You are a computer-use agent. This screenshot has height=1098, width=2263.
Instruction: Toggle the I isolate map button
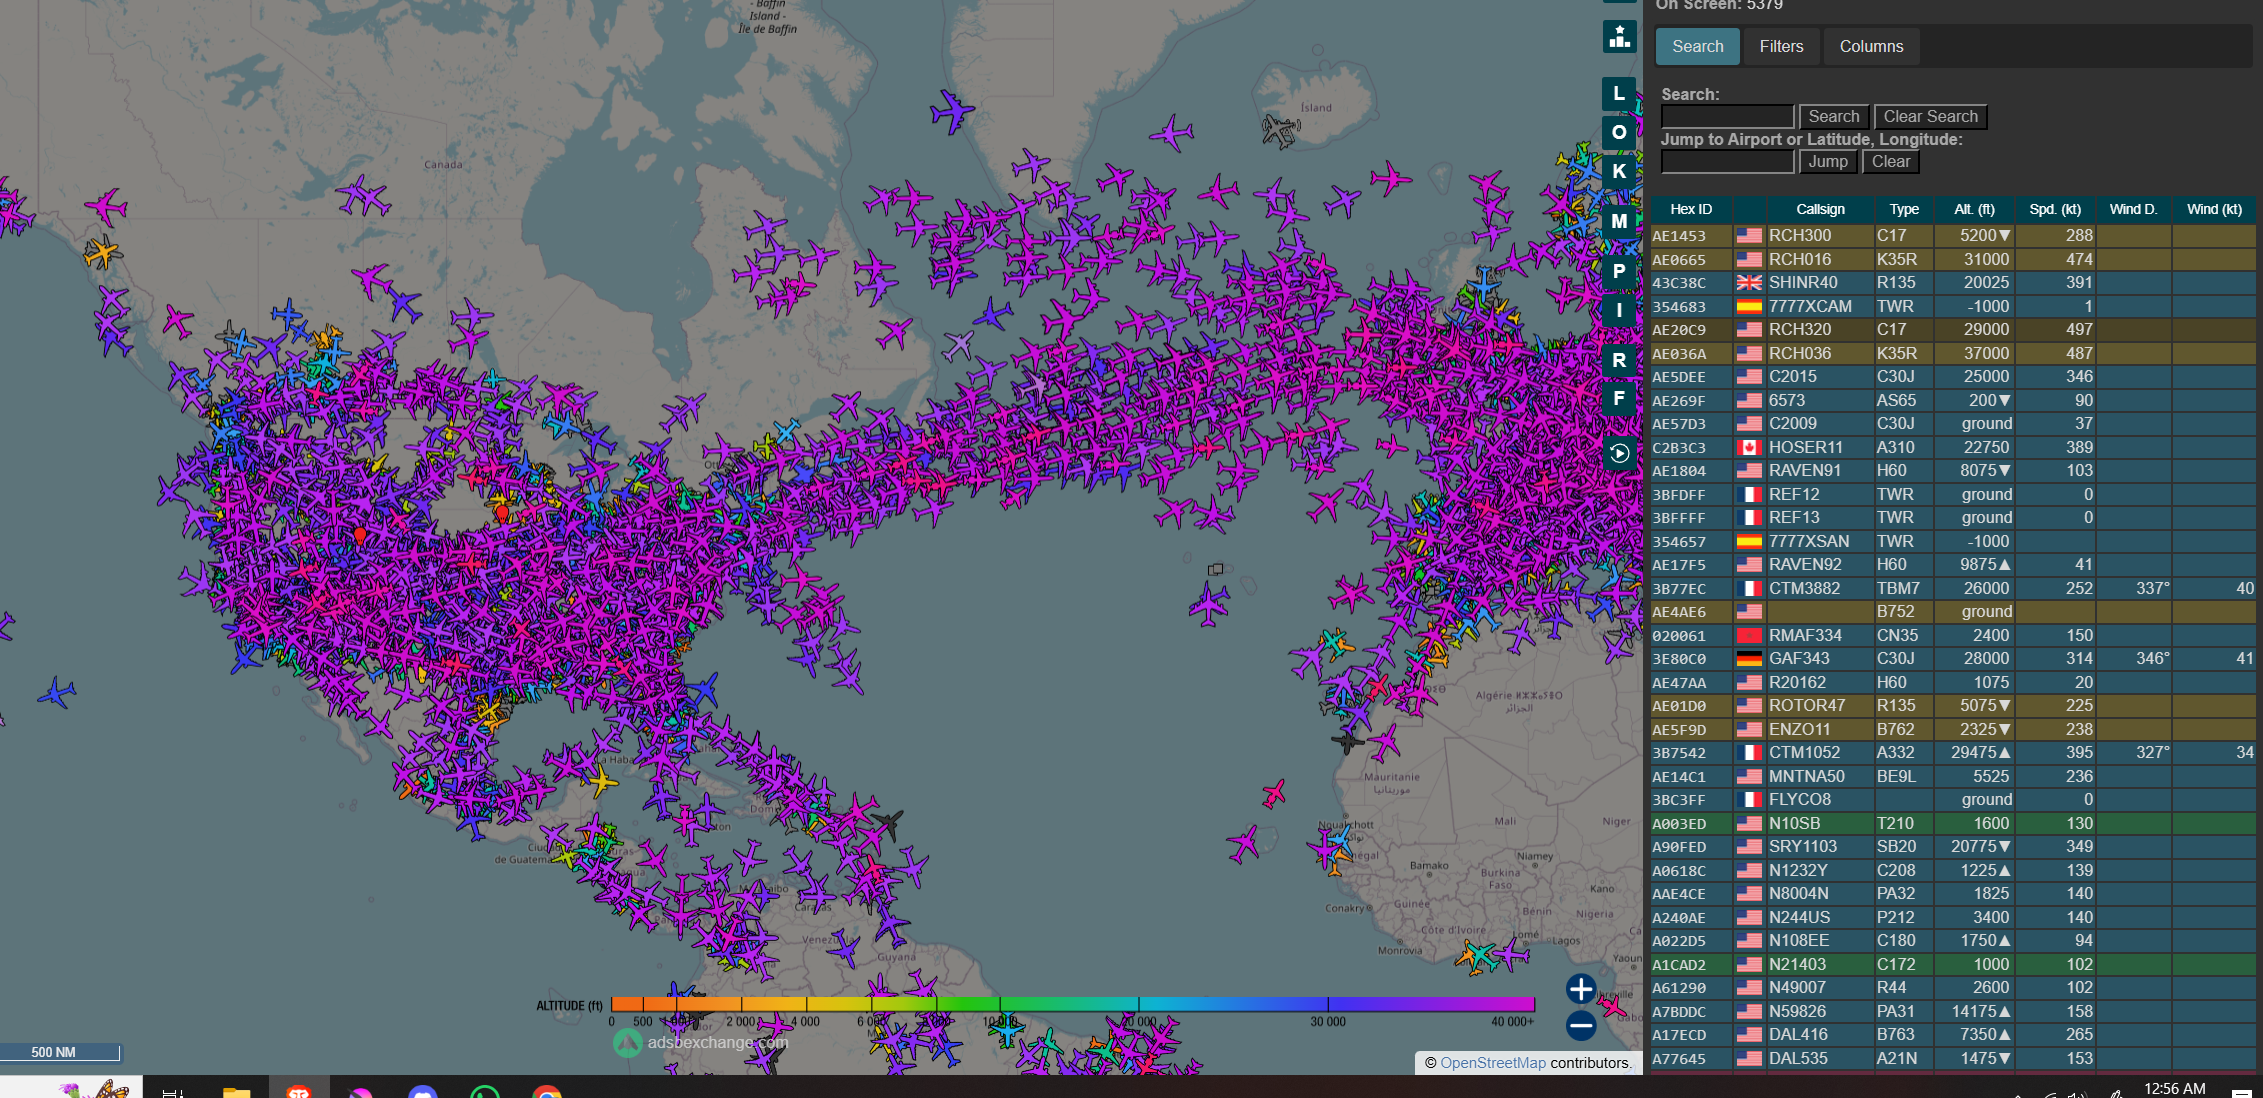[1619, 310]
